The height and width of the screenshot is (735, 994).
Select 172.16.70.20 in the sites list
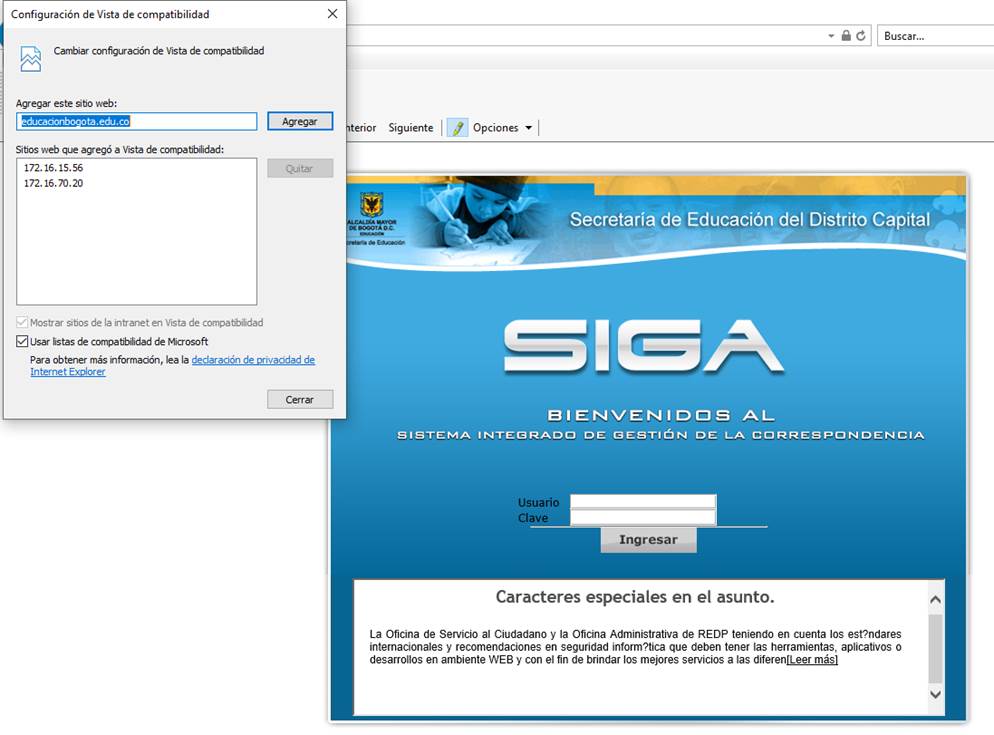54,183
